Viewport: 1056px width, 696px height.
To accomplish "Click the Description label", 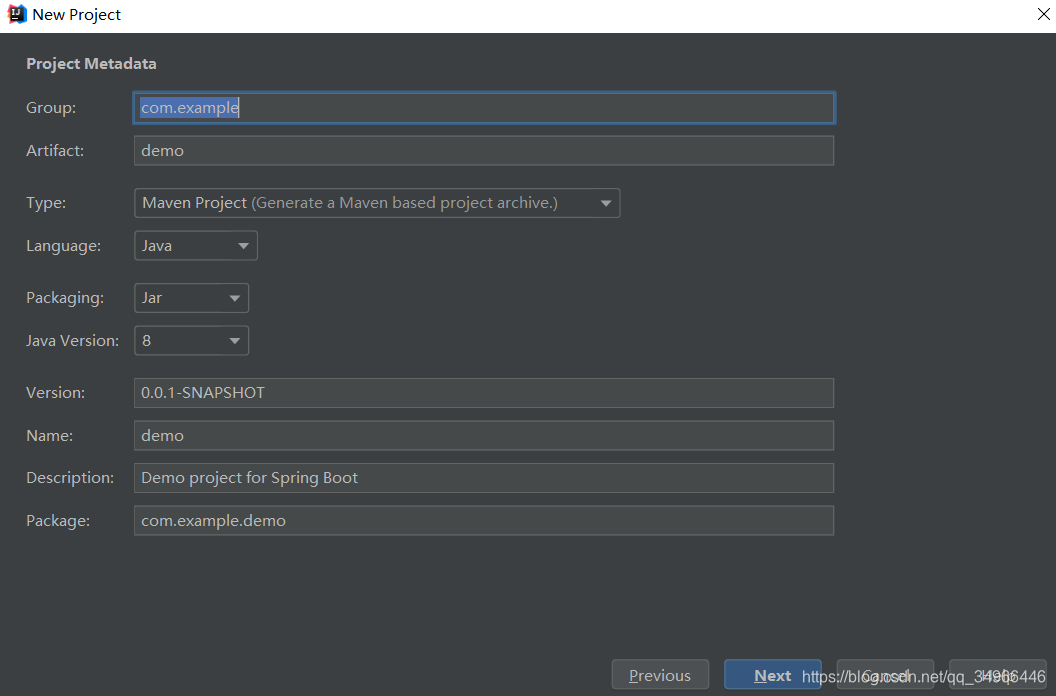I will click(x=69, y=478).
